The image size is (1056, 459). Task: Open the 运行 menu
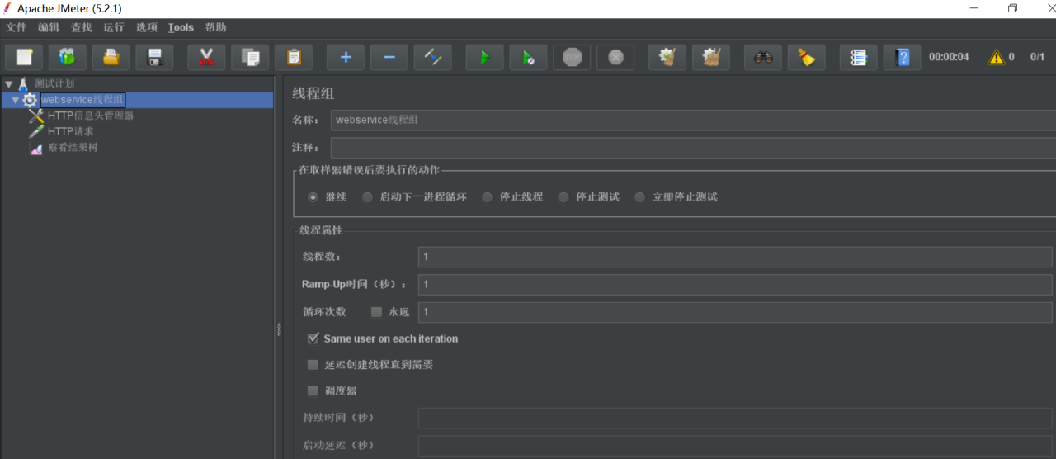coord(114,28)
